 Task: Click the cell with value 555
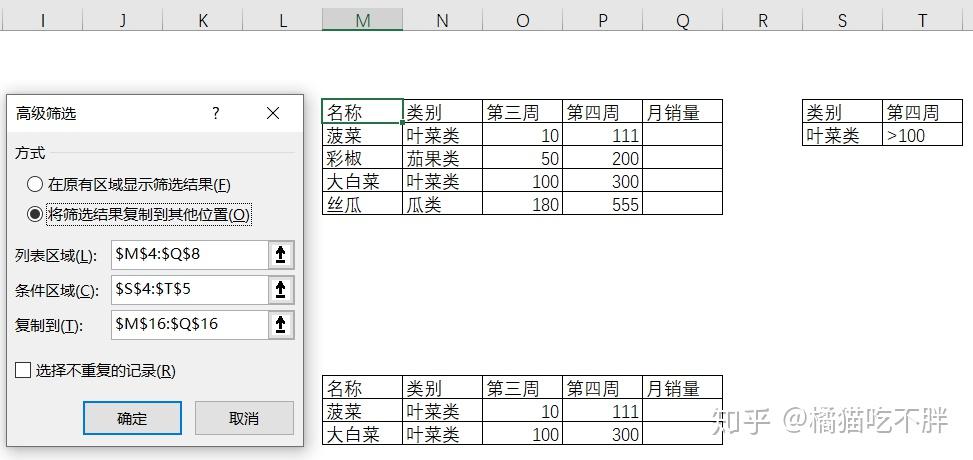(603, 204)
